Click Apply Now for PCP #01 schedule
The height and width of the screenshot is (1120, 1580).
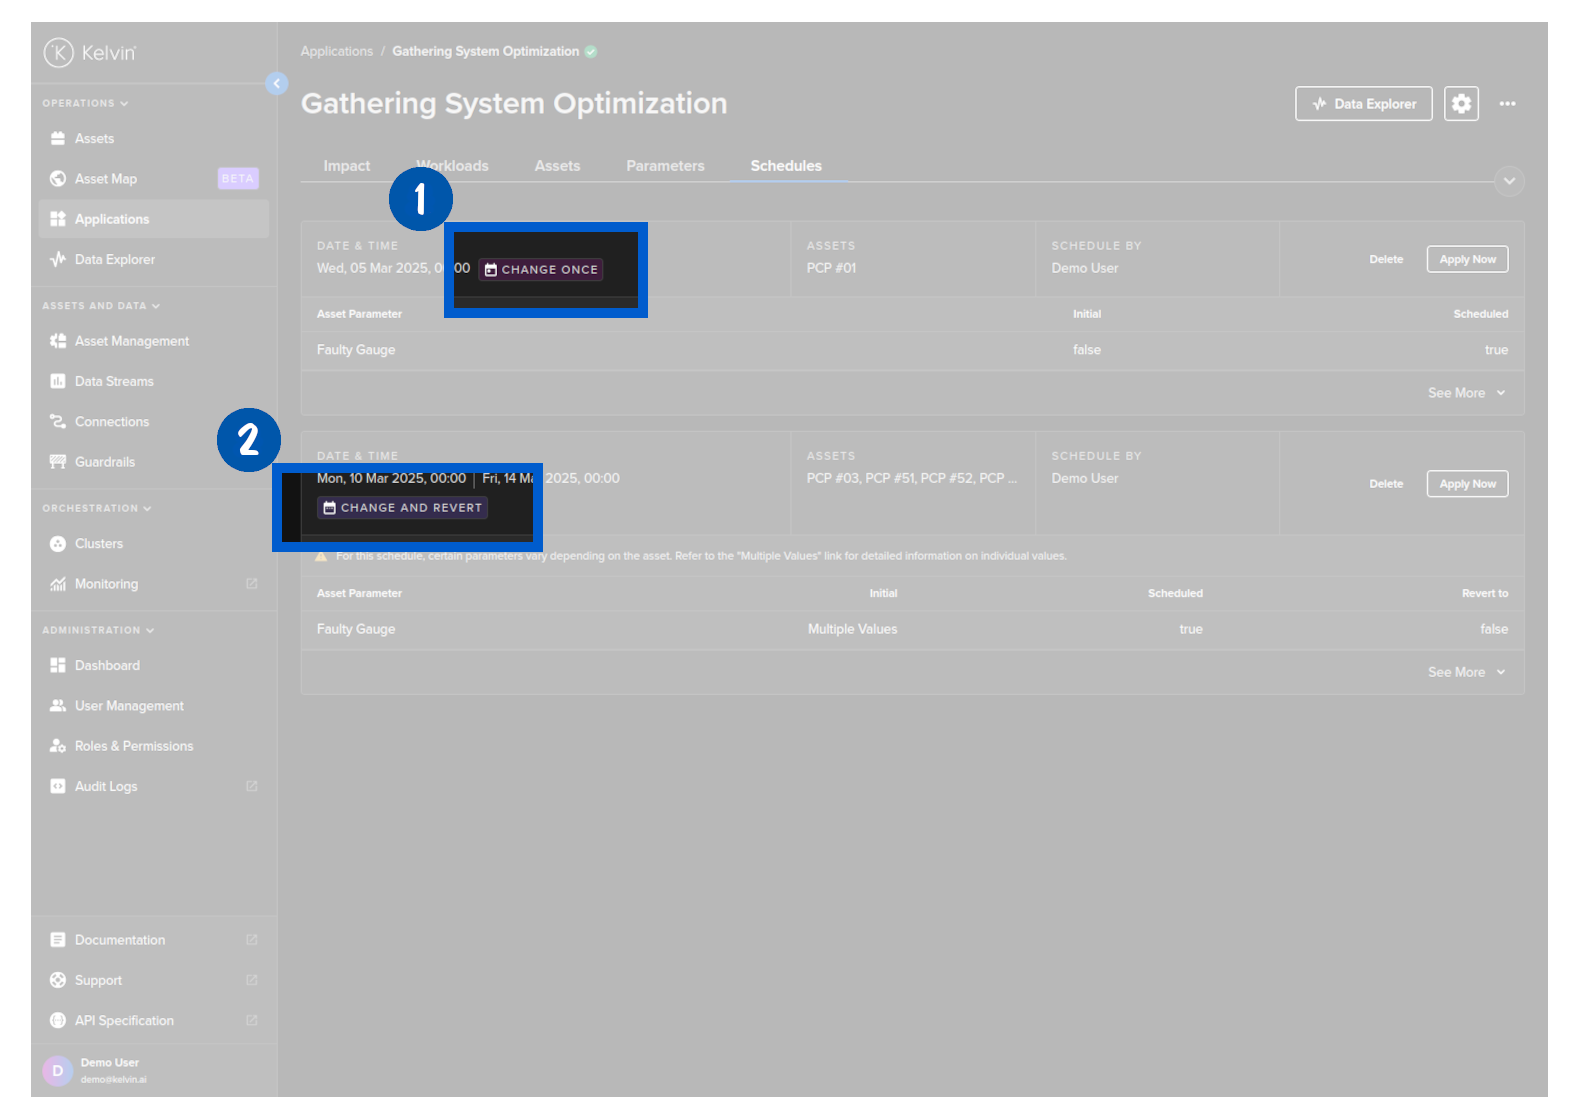(x=1467, y=260)
